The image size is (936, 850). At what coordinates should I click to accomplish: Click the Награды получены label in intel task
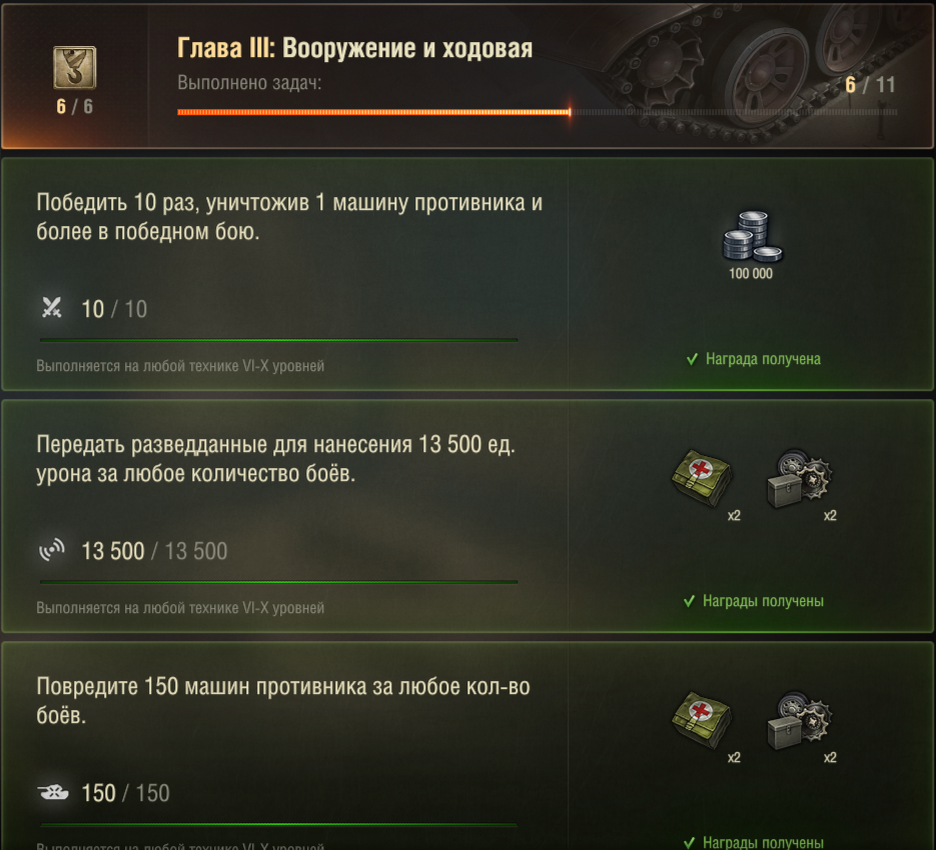763,600
